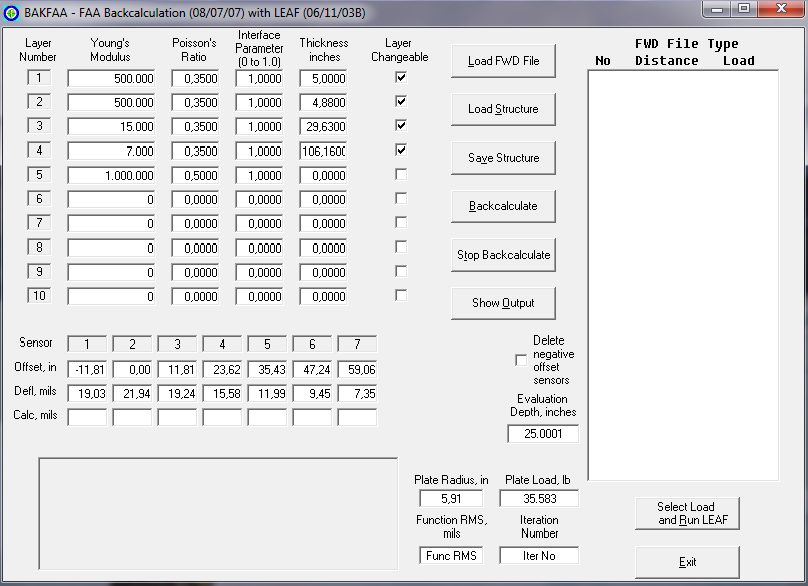Edit layer 5 Thickness field
Viewport: 808px width, 586px height.
(323, 176)
